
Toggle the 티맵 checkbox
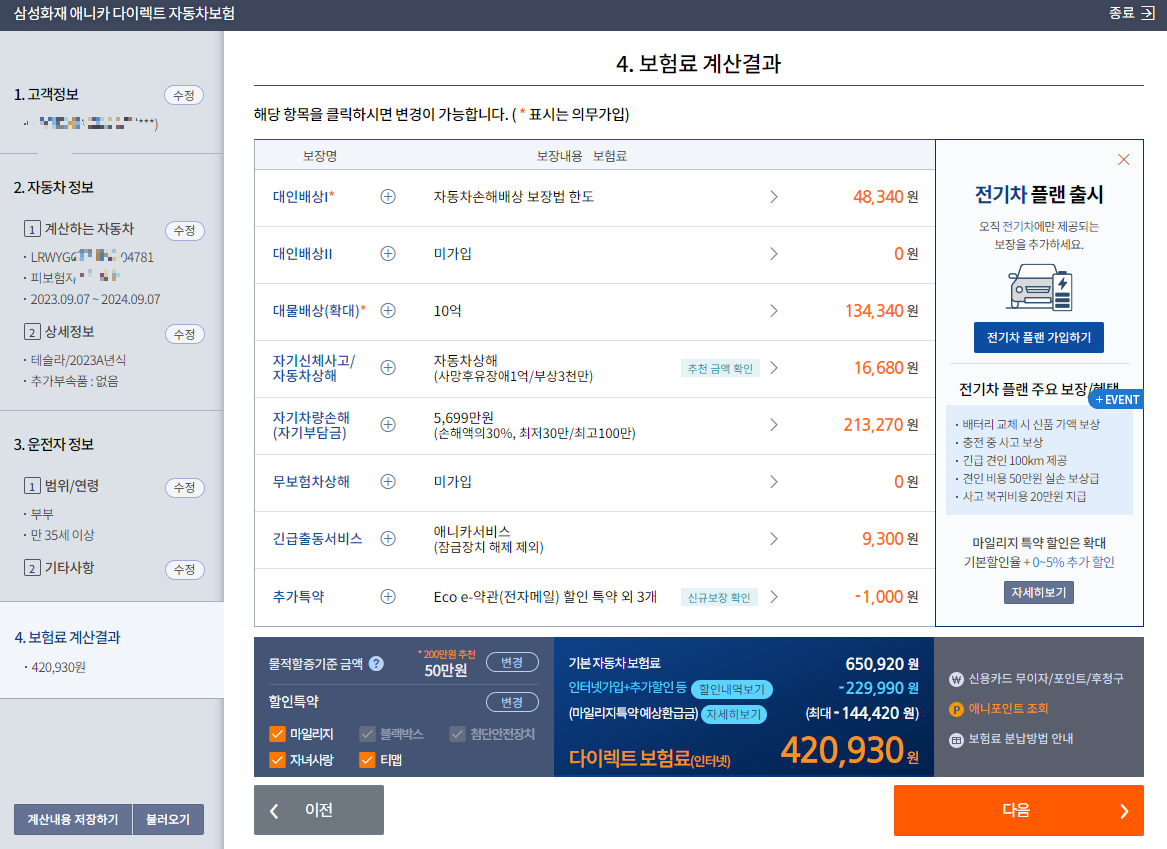point(367,760)
